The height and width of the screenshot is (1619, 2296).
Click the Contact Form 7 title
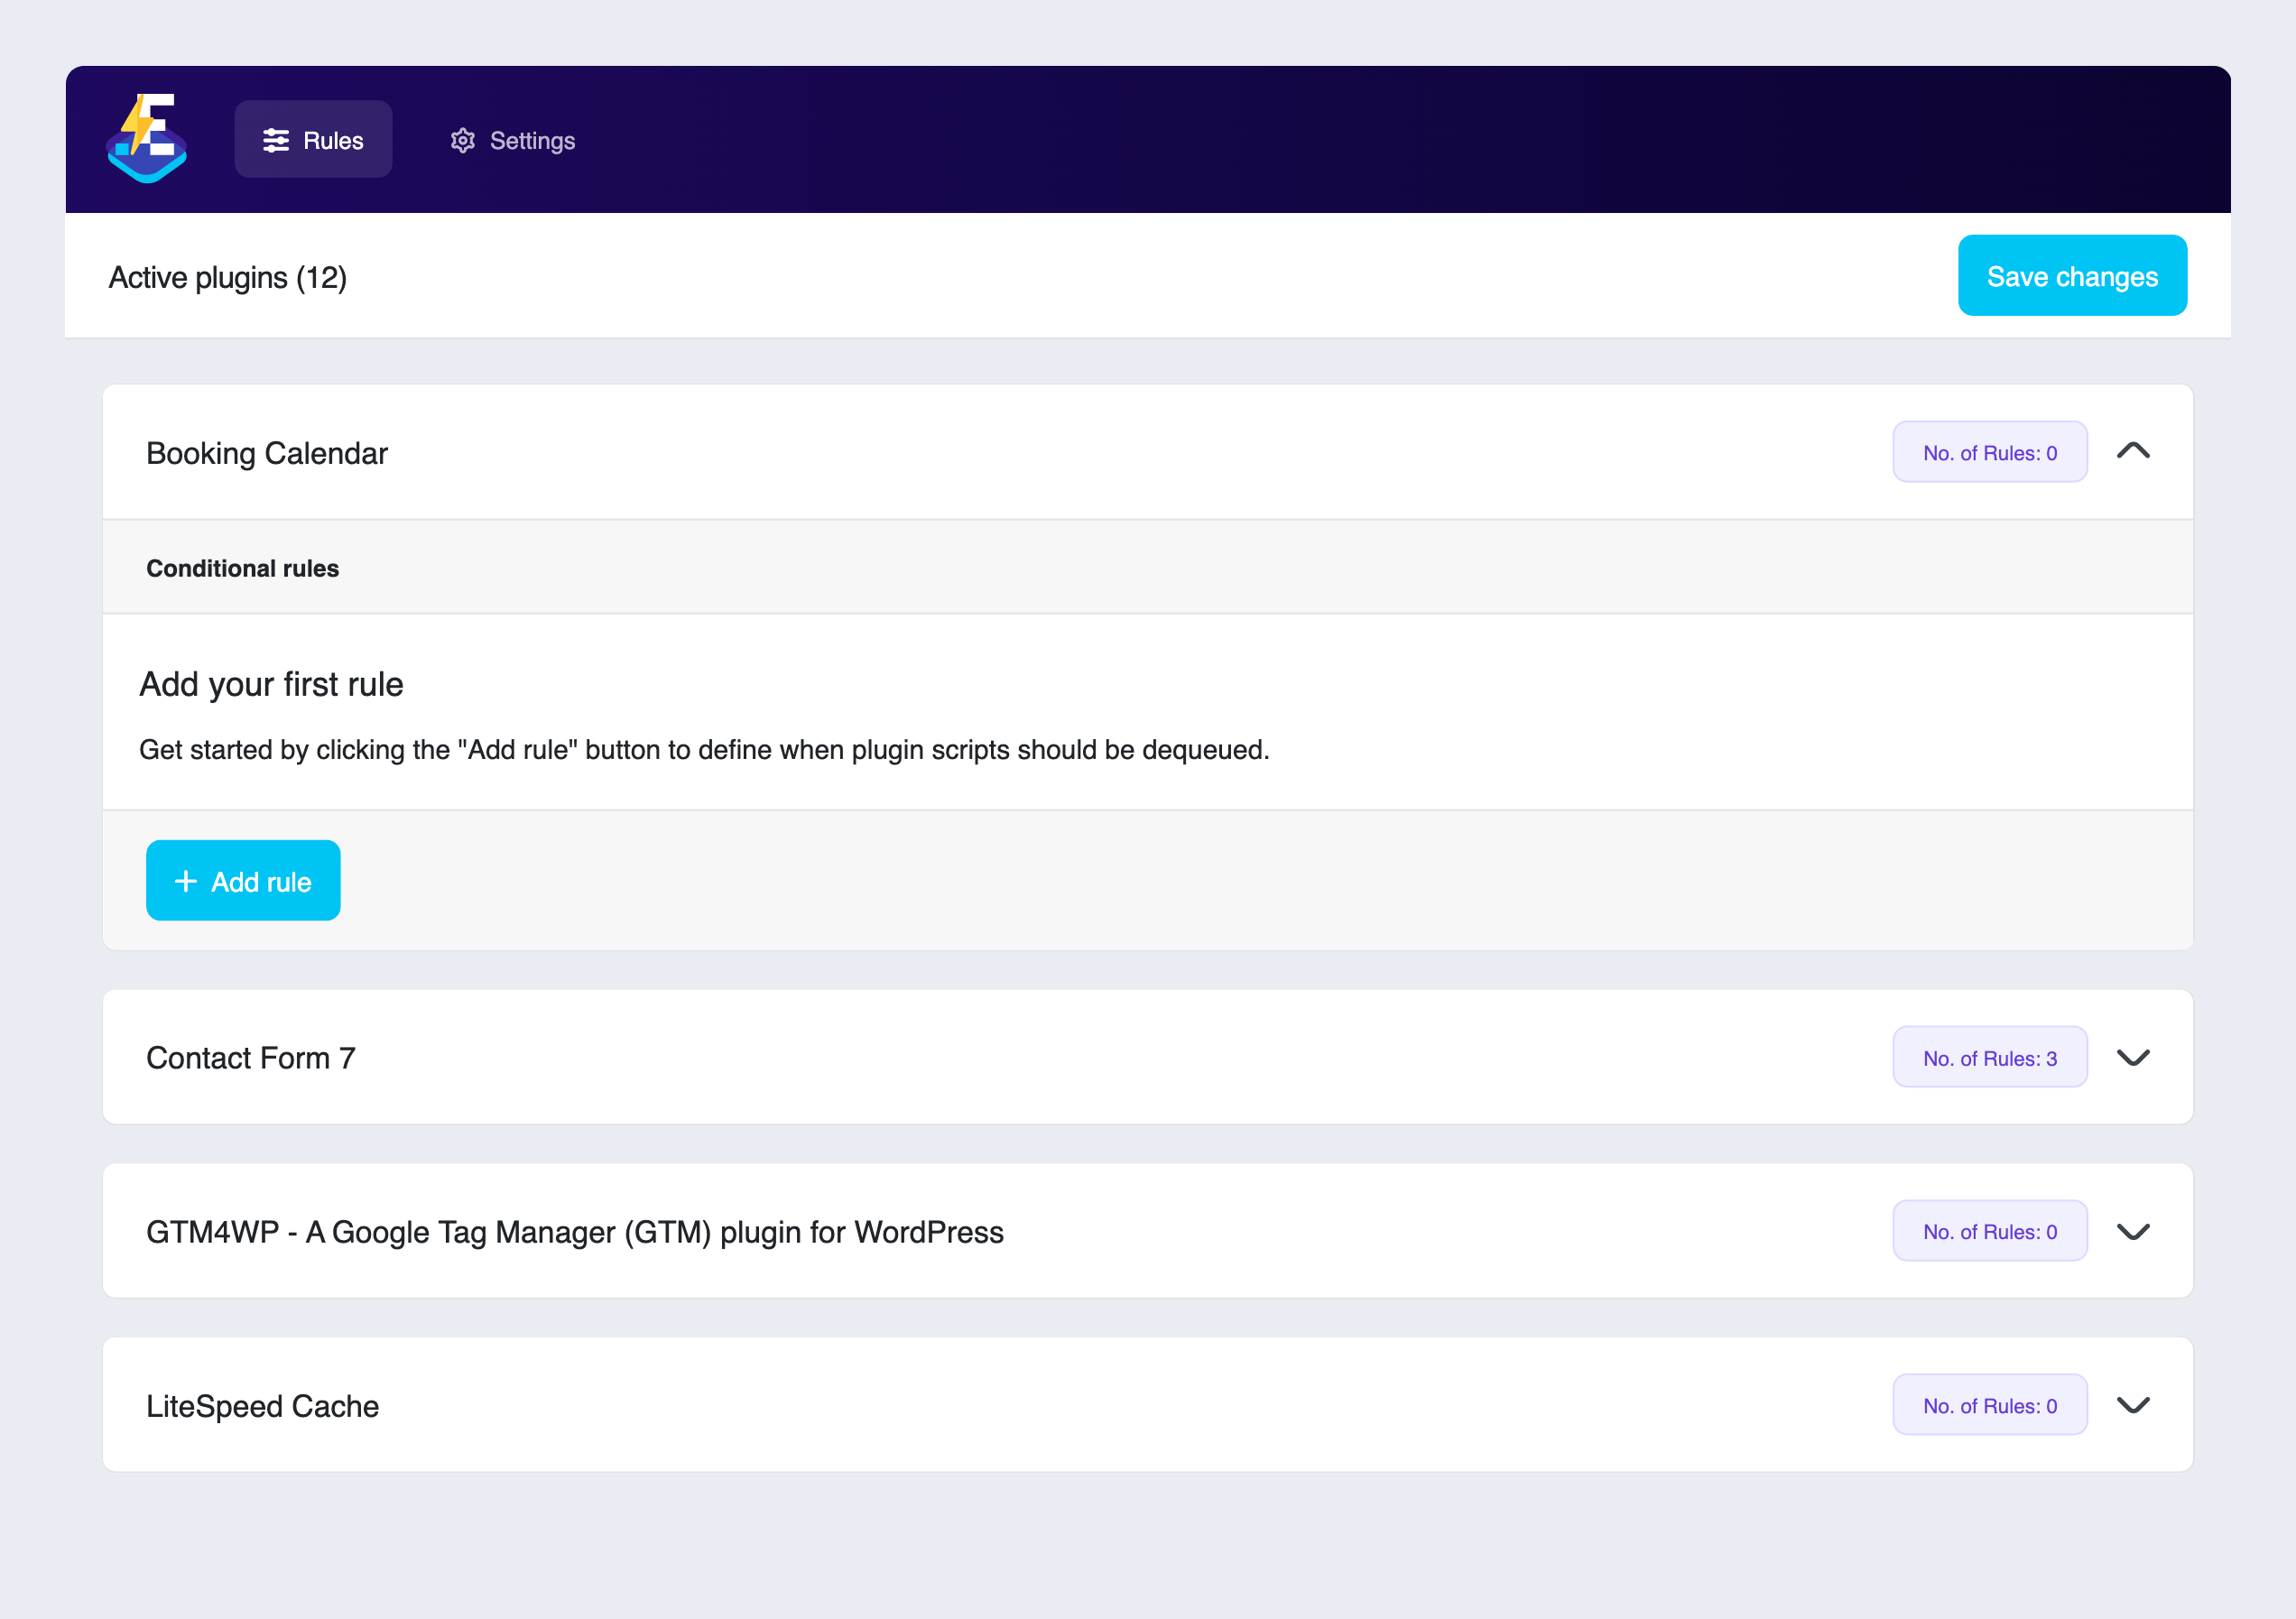tap(251, 1058)
